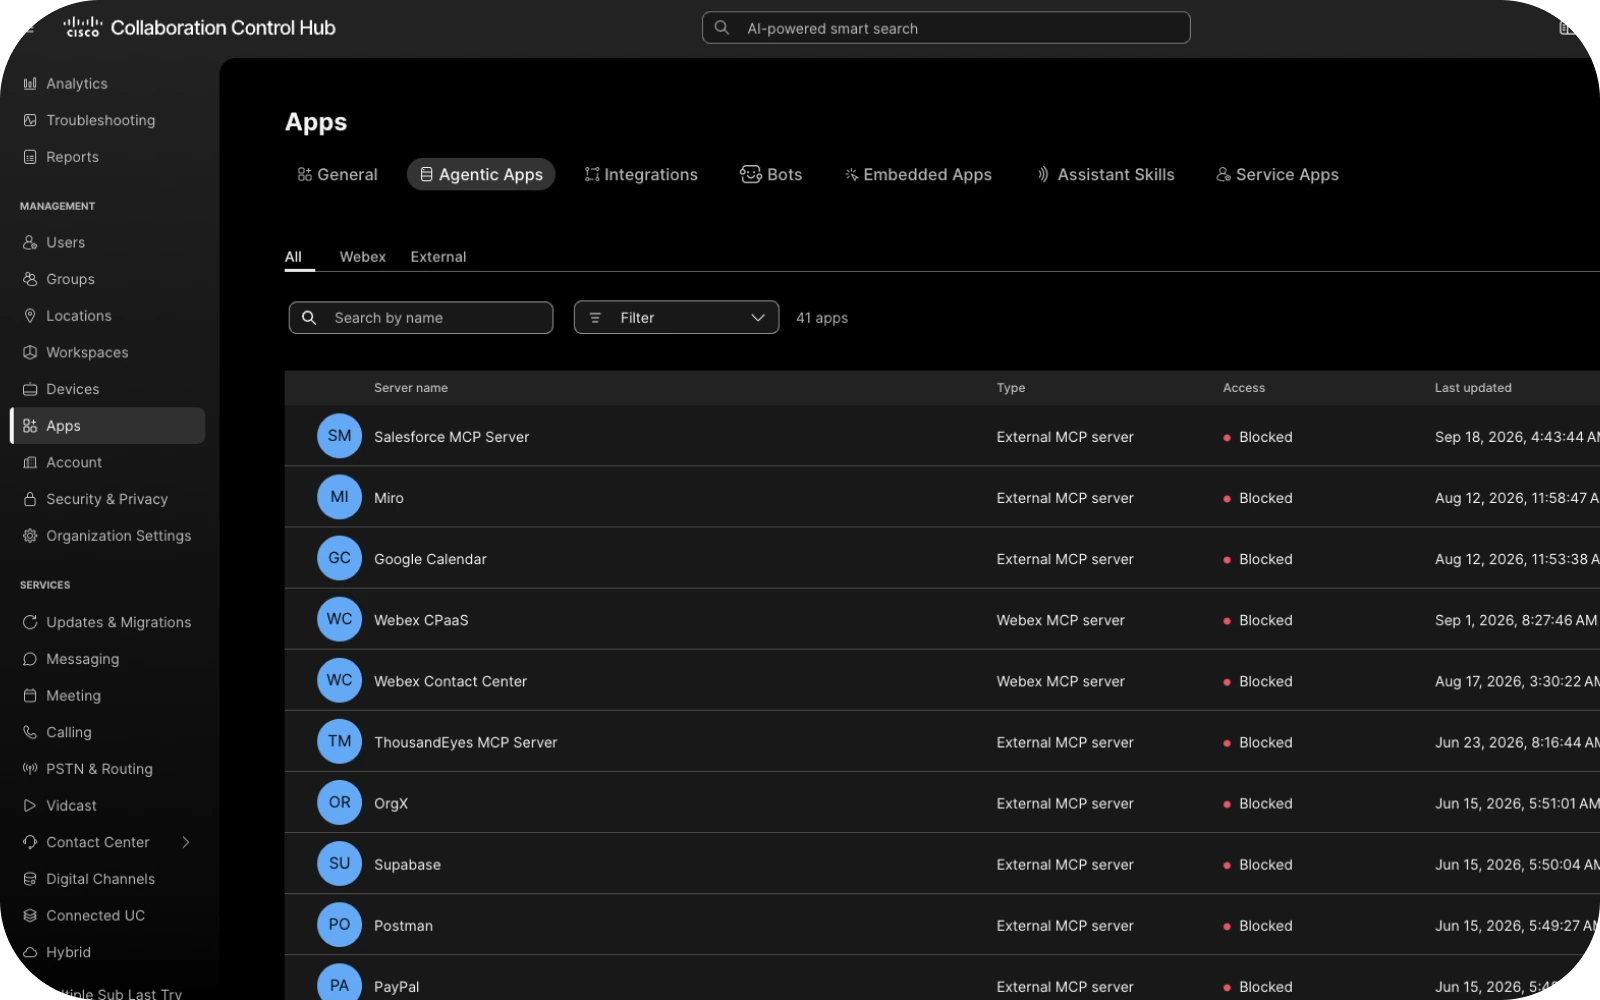Click the MI avatar for Miro

(x=339, y=497)
